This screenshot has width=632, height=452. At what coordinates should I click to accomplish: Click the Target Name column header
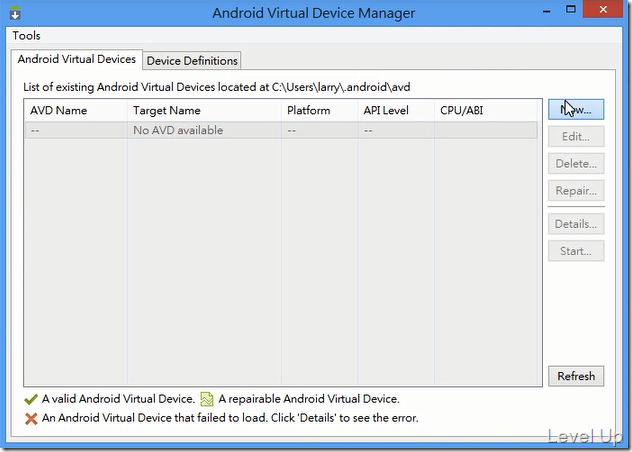[x=204, y=110]
